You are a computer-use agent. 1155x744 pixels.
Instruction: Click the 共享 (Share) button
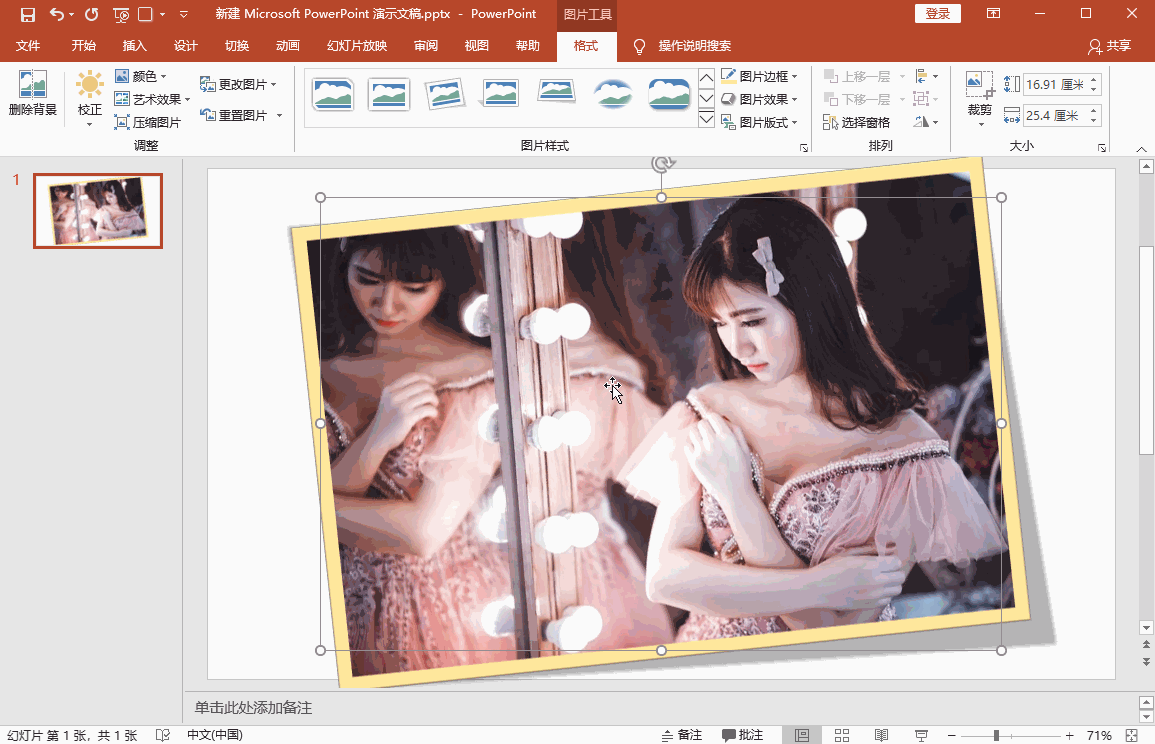1110,46
